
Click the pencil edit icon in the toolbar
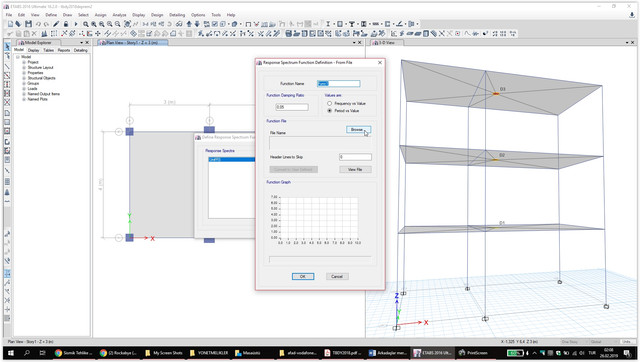click(56, 24)
